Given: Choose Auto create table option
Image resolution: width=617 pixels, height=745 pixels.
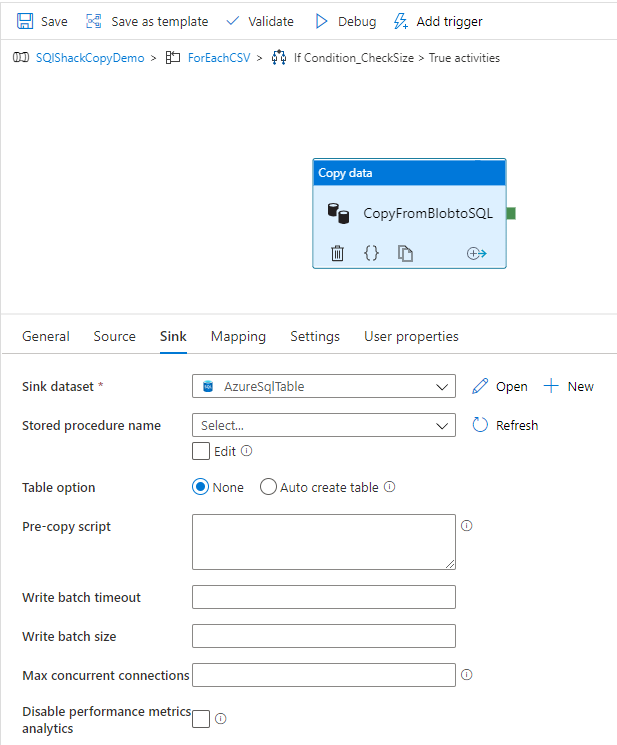Looking at the screenshot, I should coord(268,487).
